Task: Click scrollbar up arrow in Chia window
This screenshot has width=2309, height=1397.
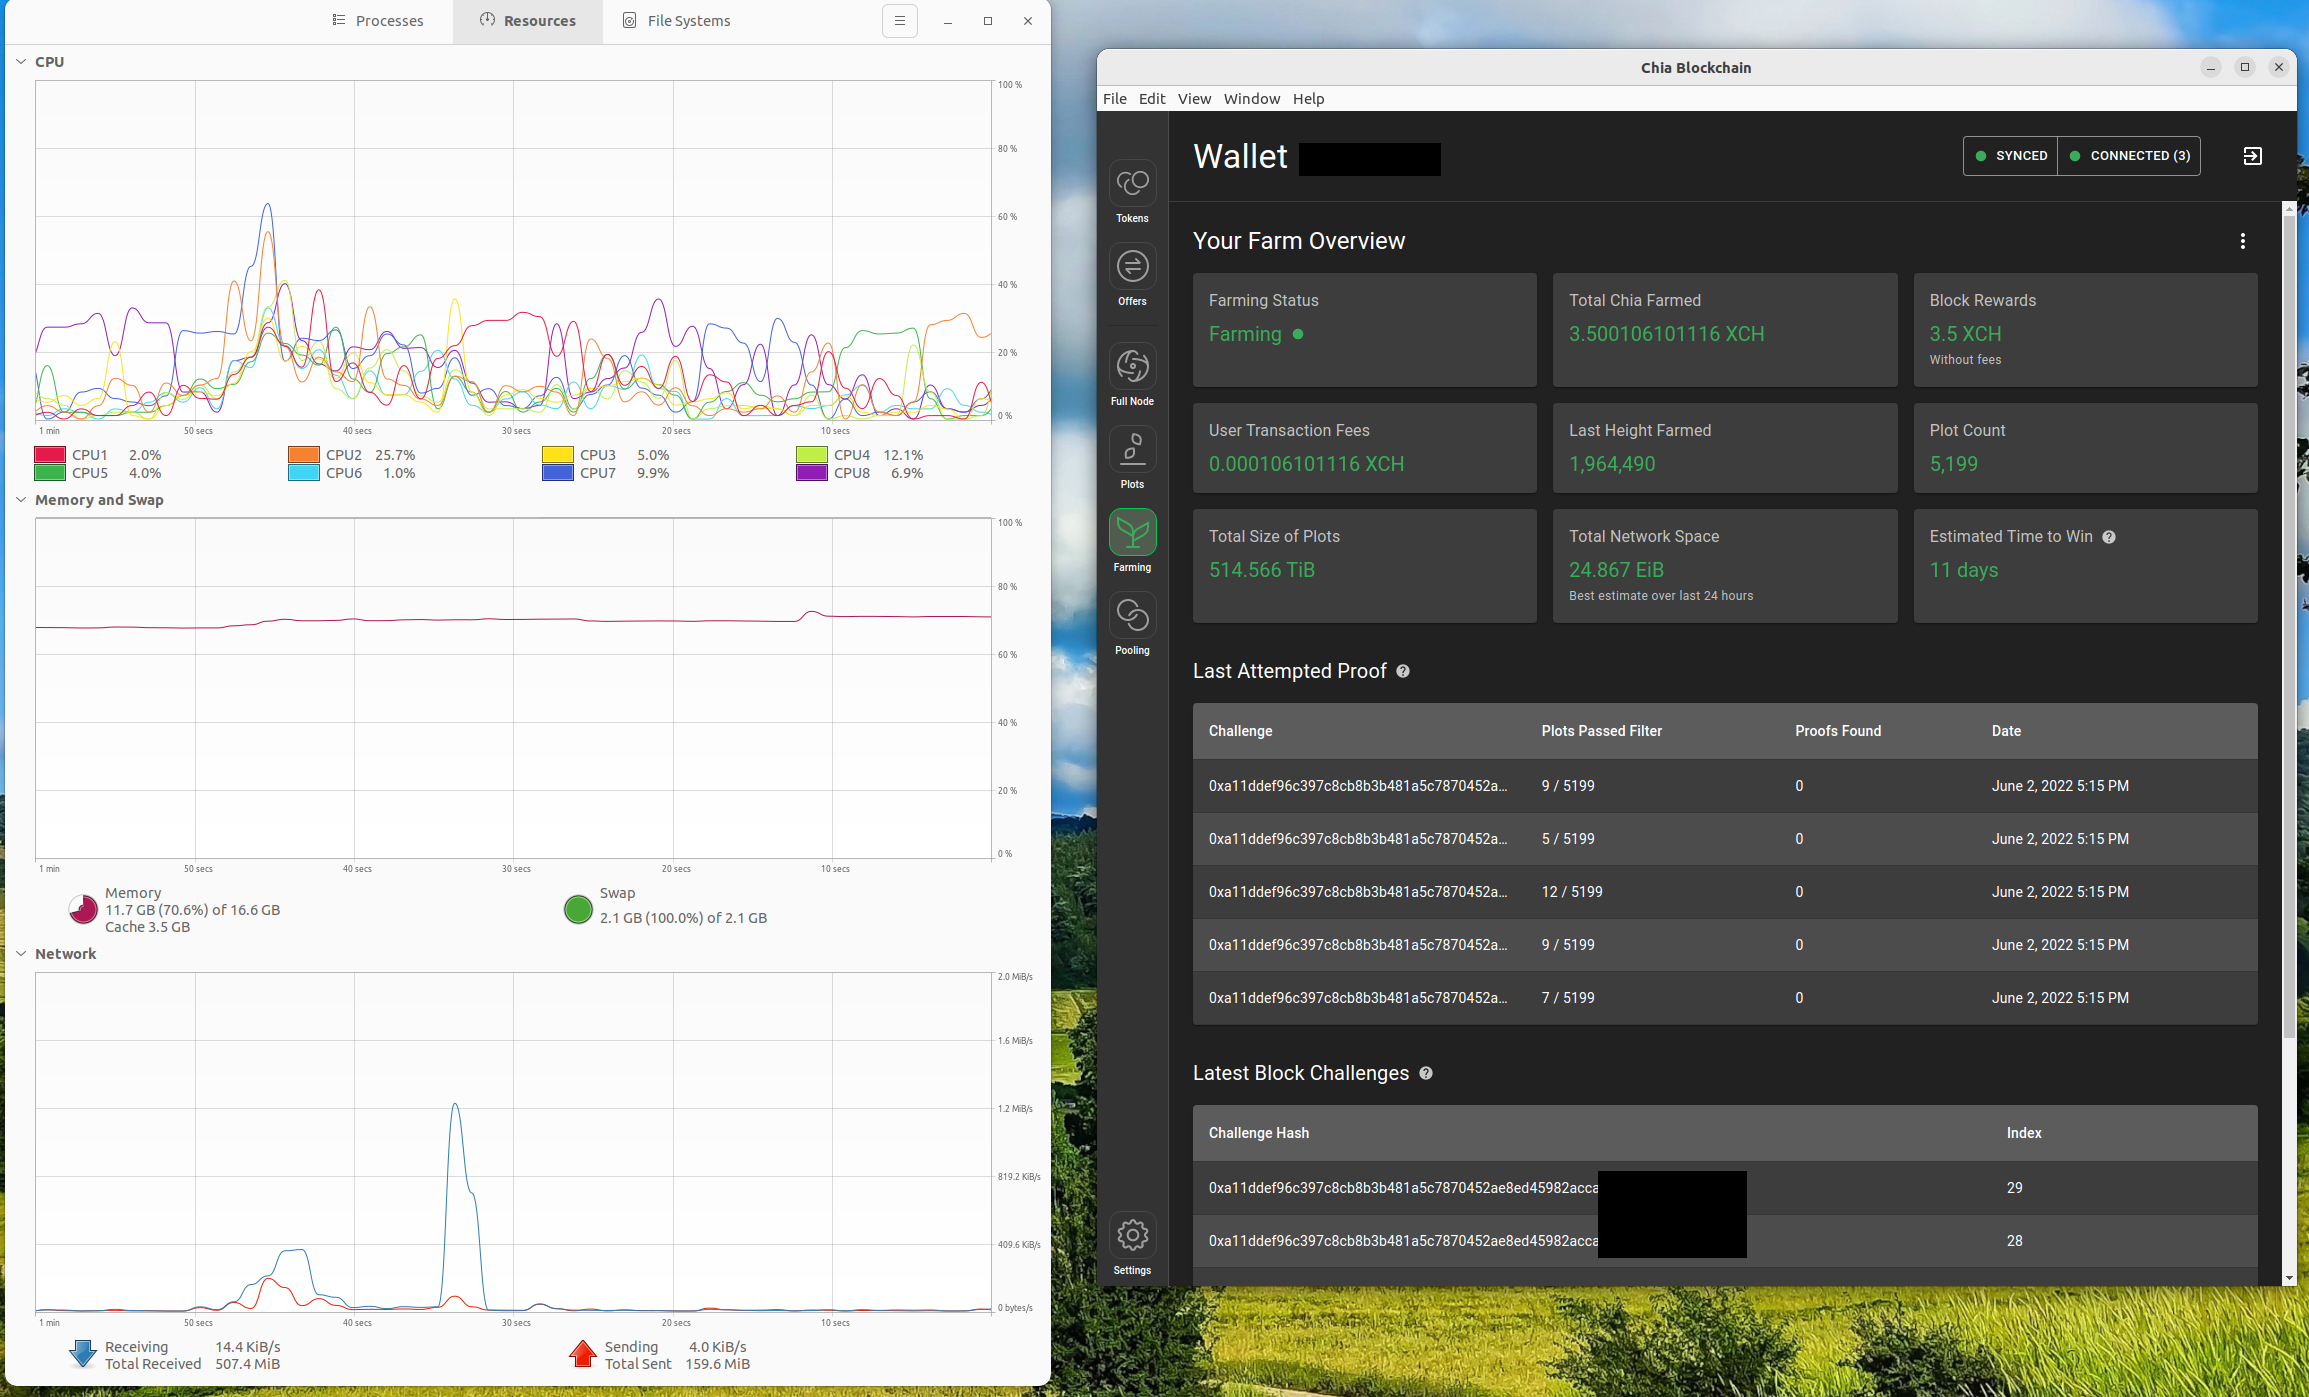Action: pos(2289,208)
